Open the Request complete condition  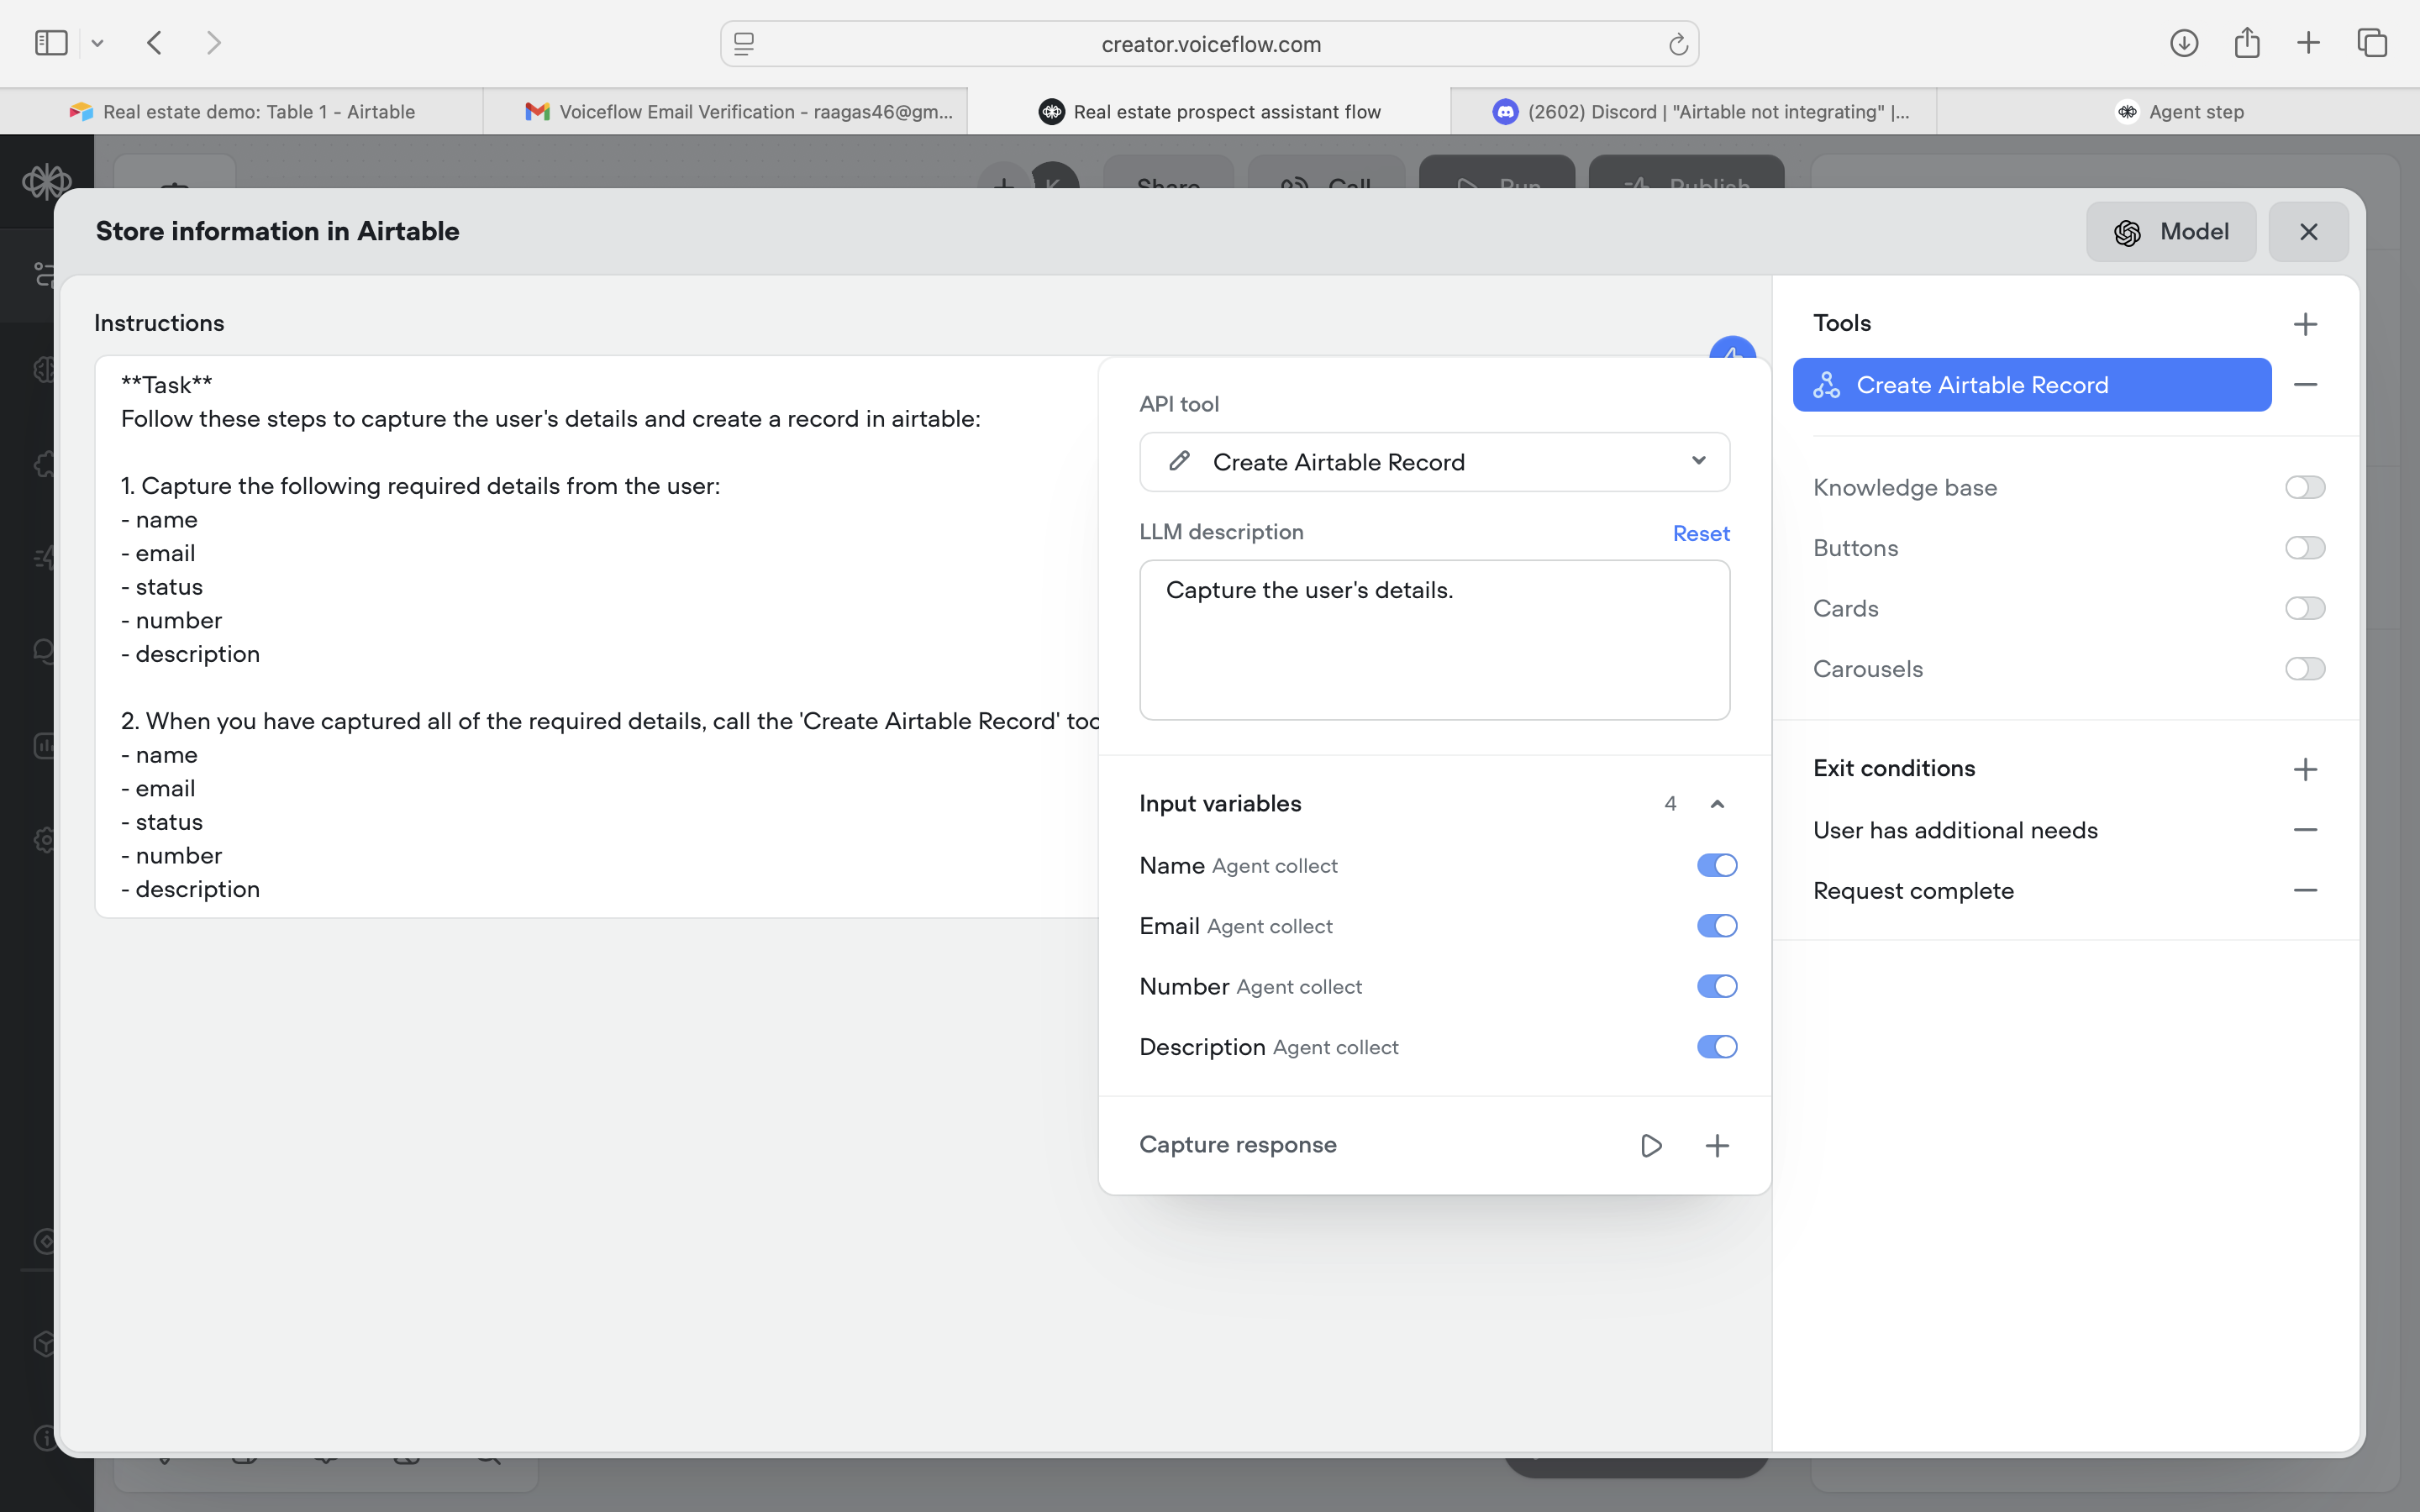pos(1913,890)
